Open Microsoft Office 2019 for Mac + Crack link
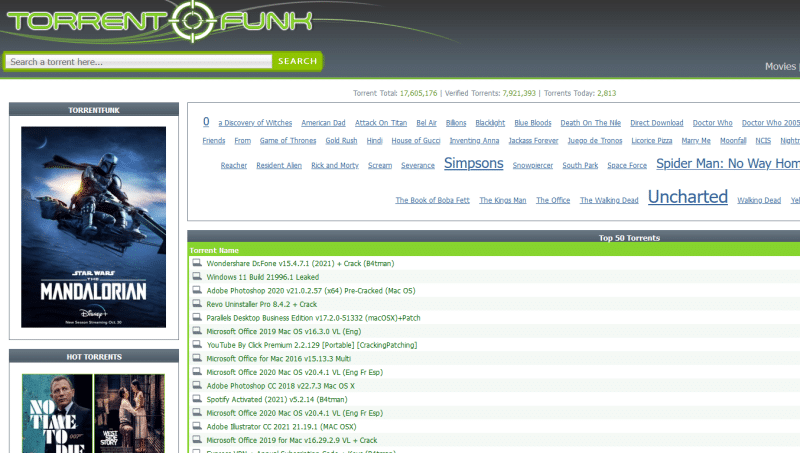This screenshot has width=800, height=453. (x=292, y=440)
